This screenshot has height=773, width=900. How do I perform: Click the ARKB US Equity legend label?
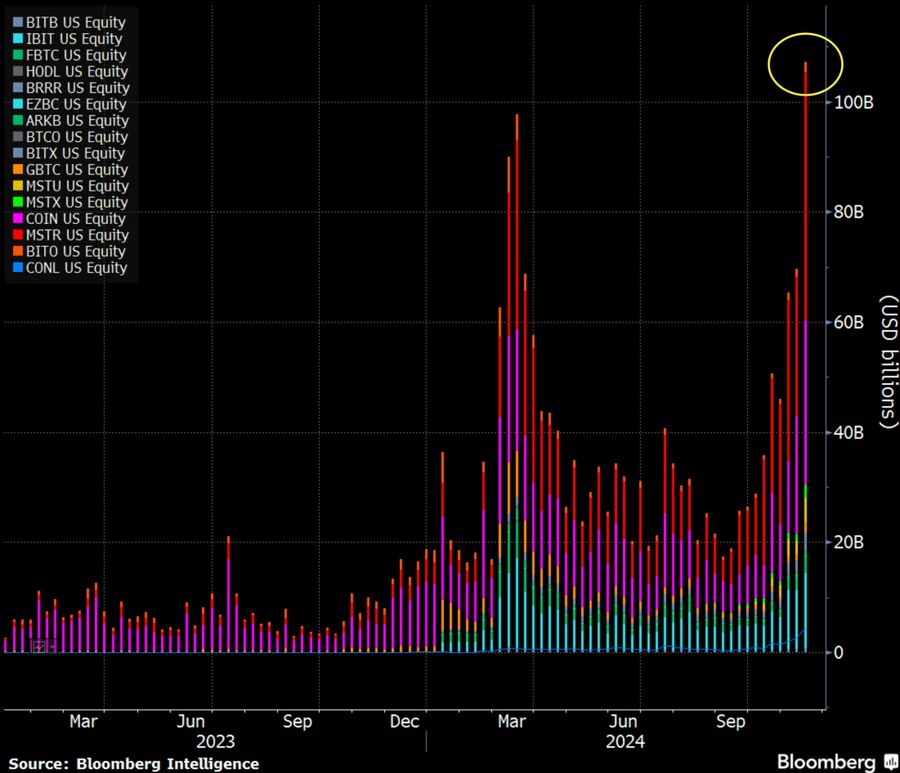tap(76, 121)
